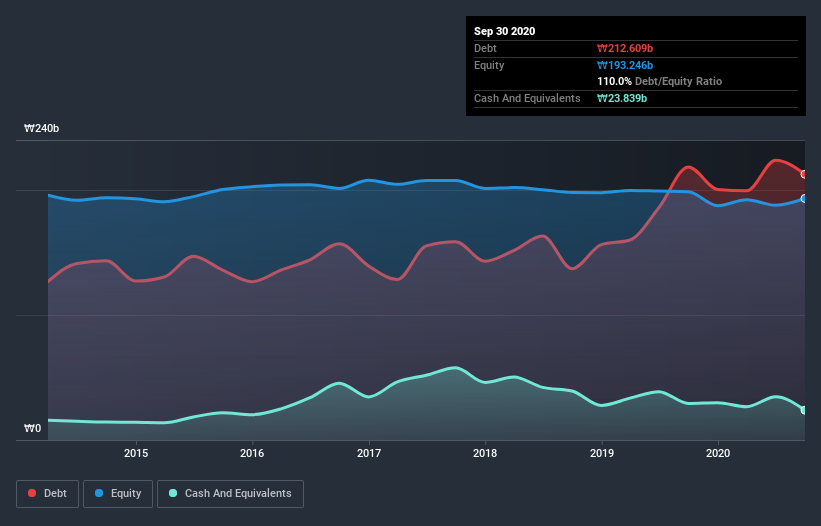Click the 2020 x-axis label
The width and height of the screenshot is (821, 526).
tap(718, 453)
